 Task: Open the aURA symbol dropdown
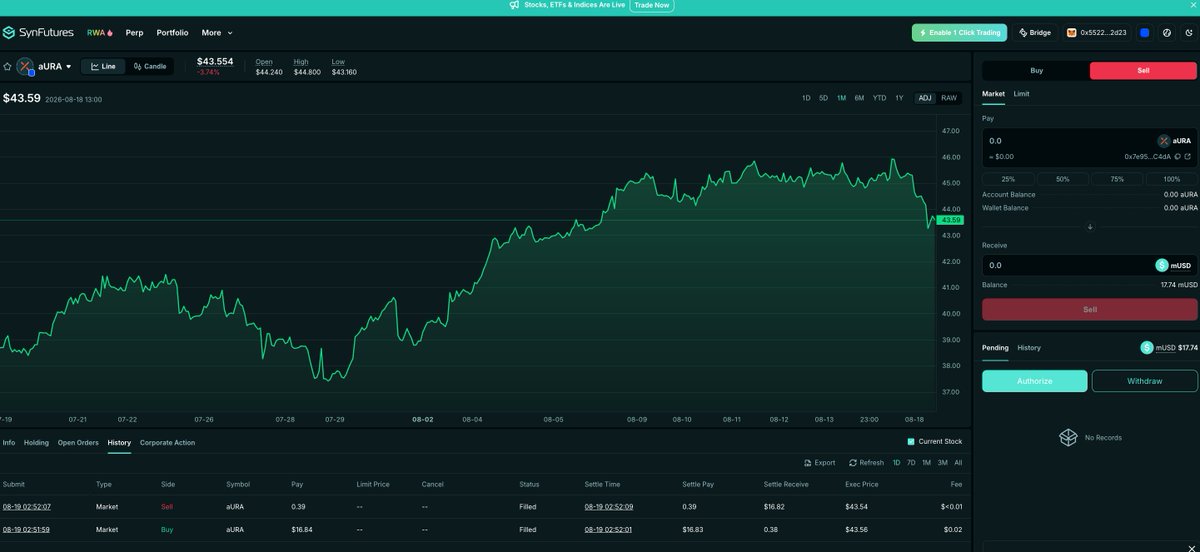(55, 66)
